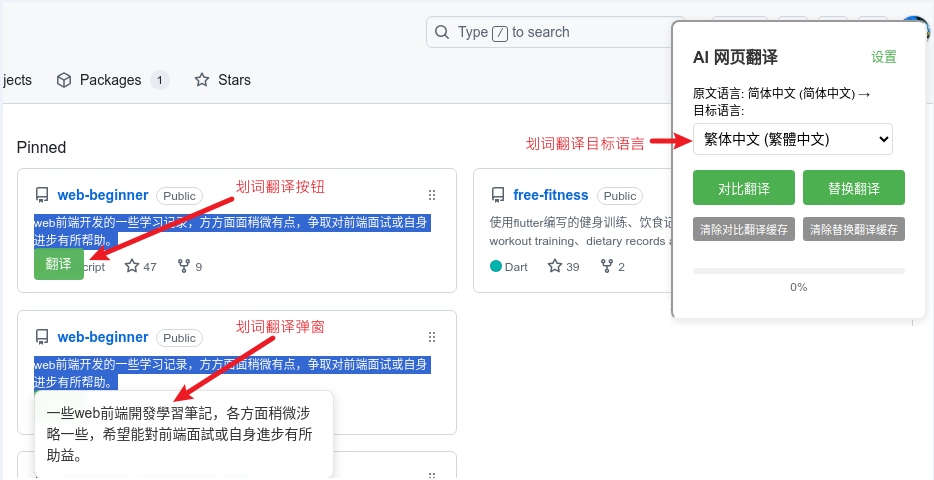Click the green 翻译 selection button
Viewport: 934px width, 480px height.
[59, 264]
